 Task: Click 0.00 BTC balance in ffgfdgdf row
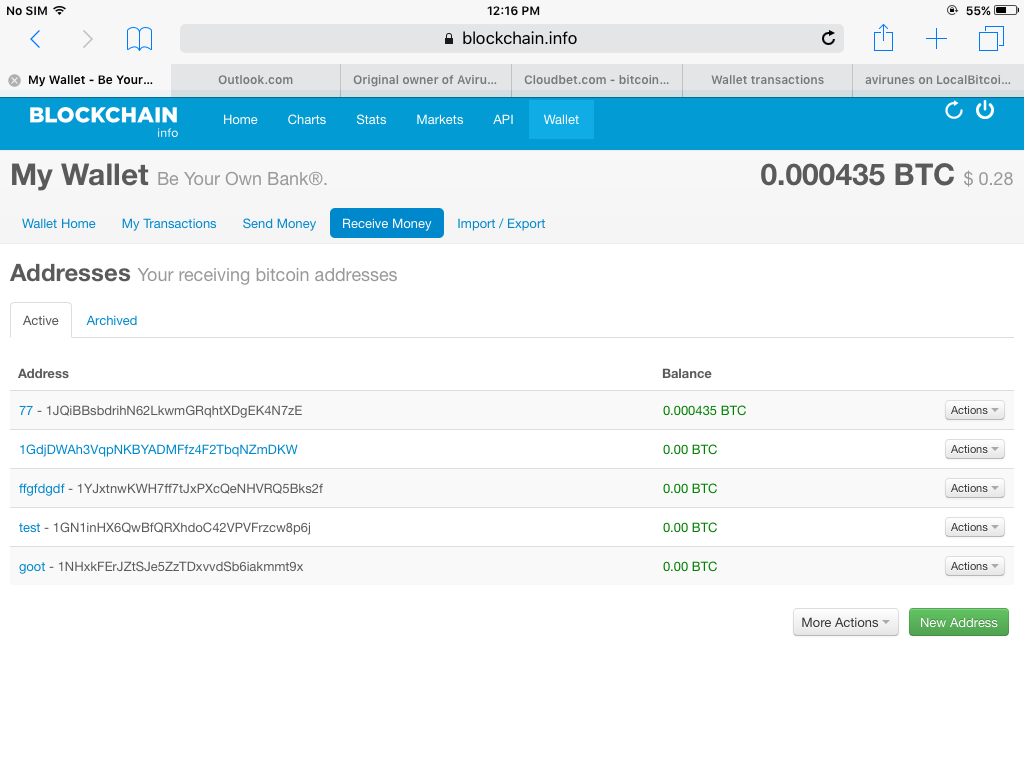coord(690,488)
